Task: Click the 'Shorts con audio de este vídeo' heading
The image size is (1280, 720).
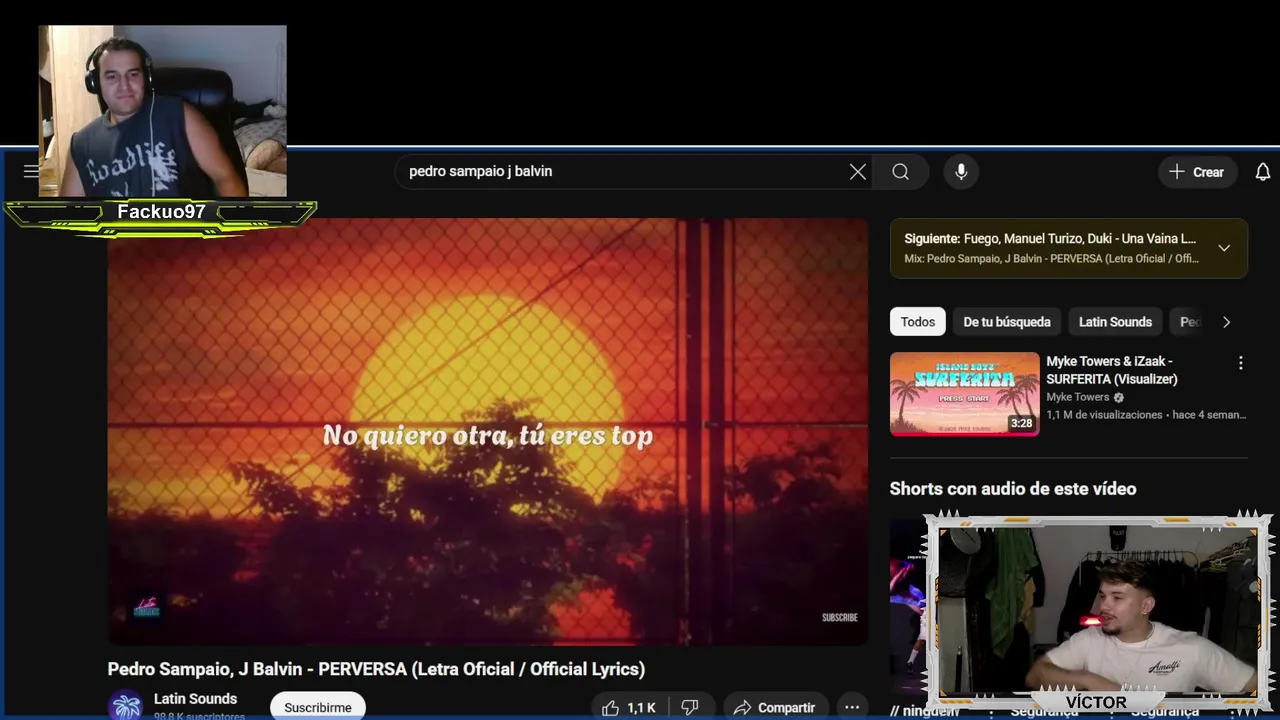Action: (x=1013, y=489)
